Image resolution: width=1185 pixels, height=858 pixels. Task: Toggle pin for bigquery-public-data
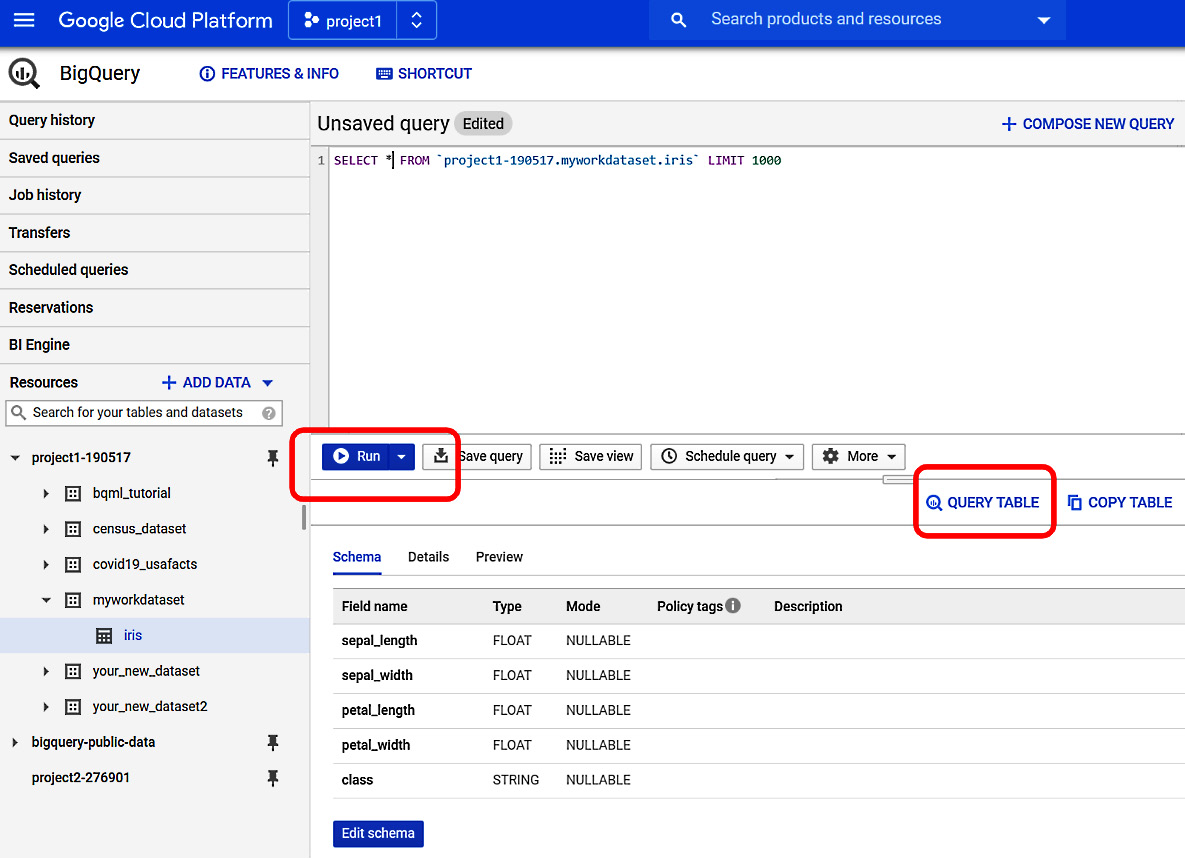pos(273,743)
